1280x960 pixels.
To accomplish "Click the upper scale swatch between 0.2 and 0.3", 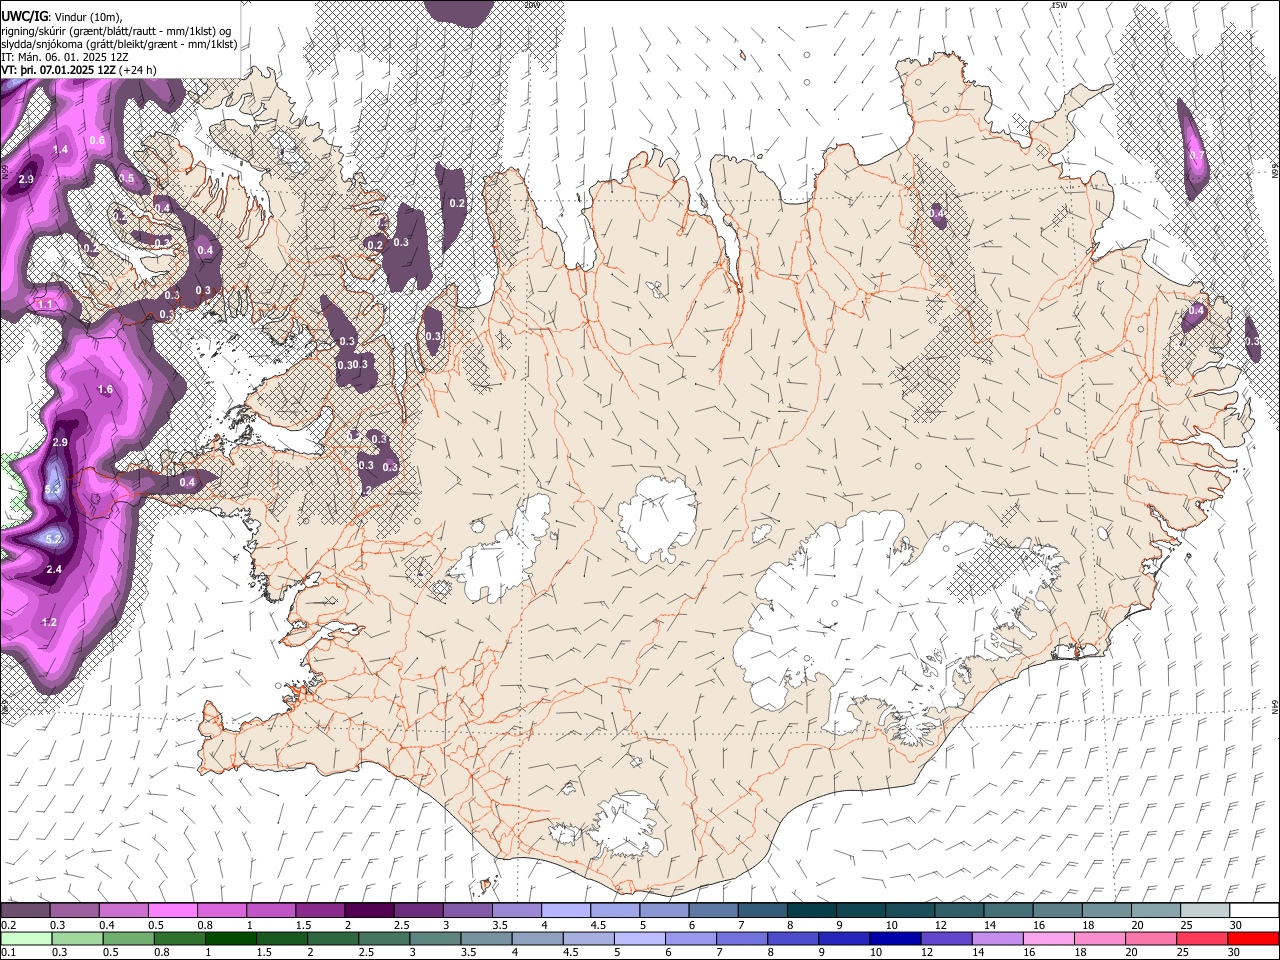I will coord(25,911).
